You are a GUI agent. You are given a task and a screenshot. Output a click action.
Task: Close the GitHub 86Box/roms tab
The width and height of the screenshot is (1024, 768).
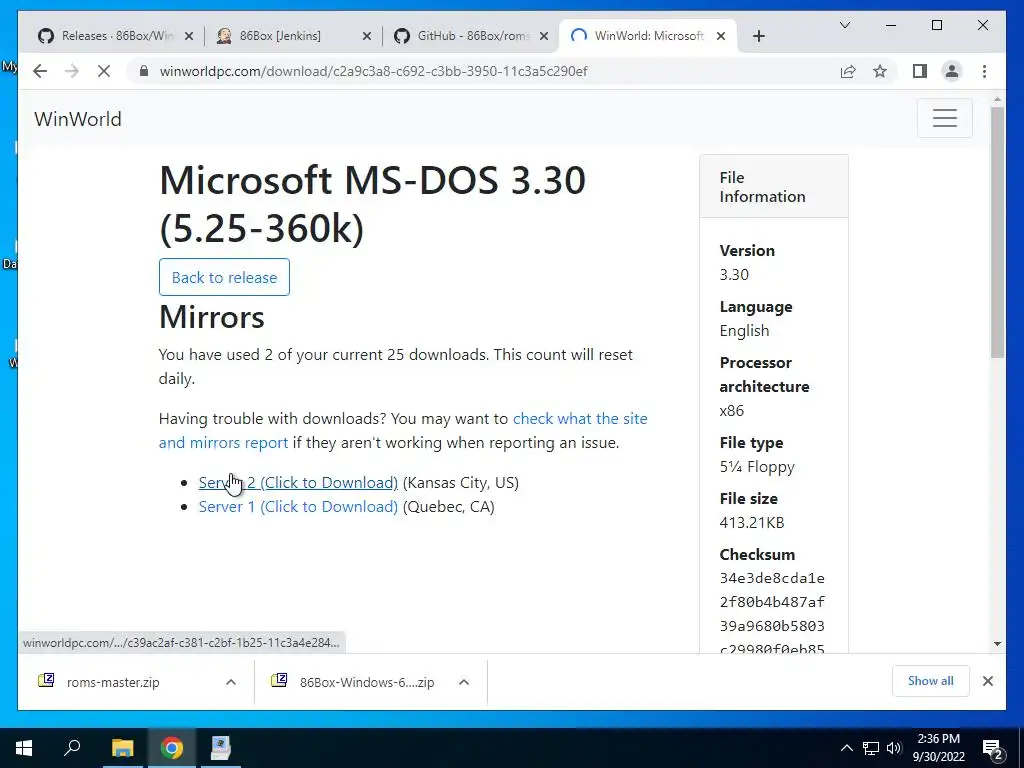(544, 36)
